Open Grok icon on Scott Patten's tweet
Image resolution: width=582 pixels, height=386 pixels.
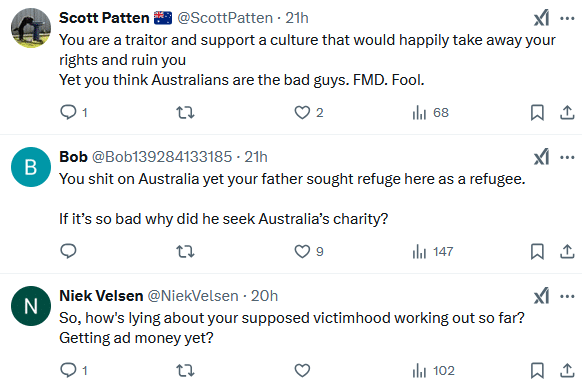point(541,18)
